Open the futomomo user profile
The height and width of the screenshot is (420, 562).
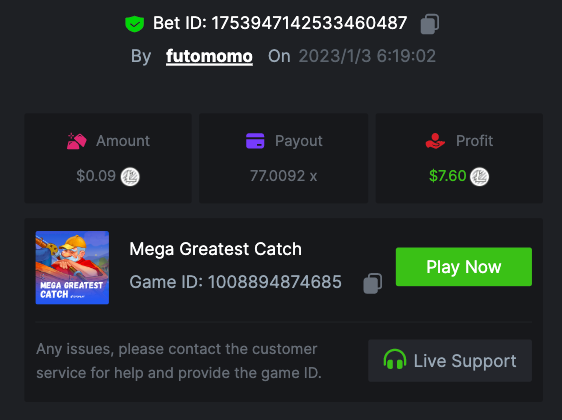tap(209, 57)
